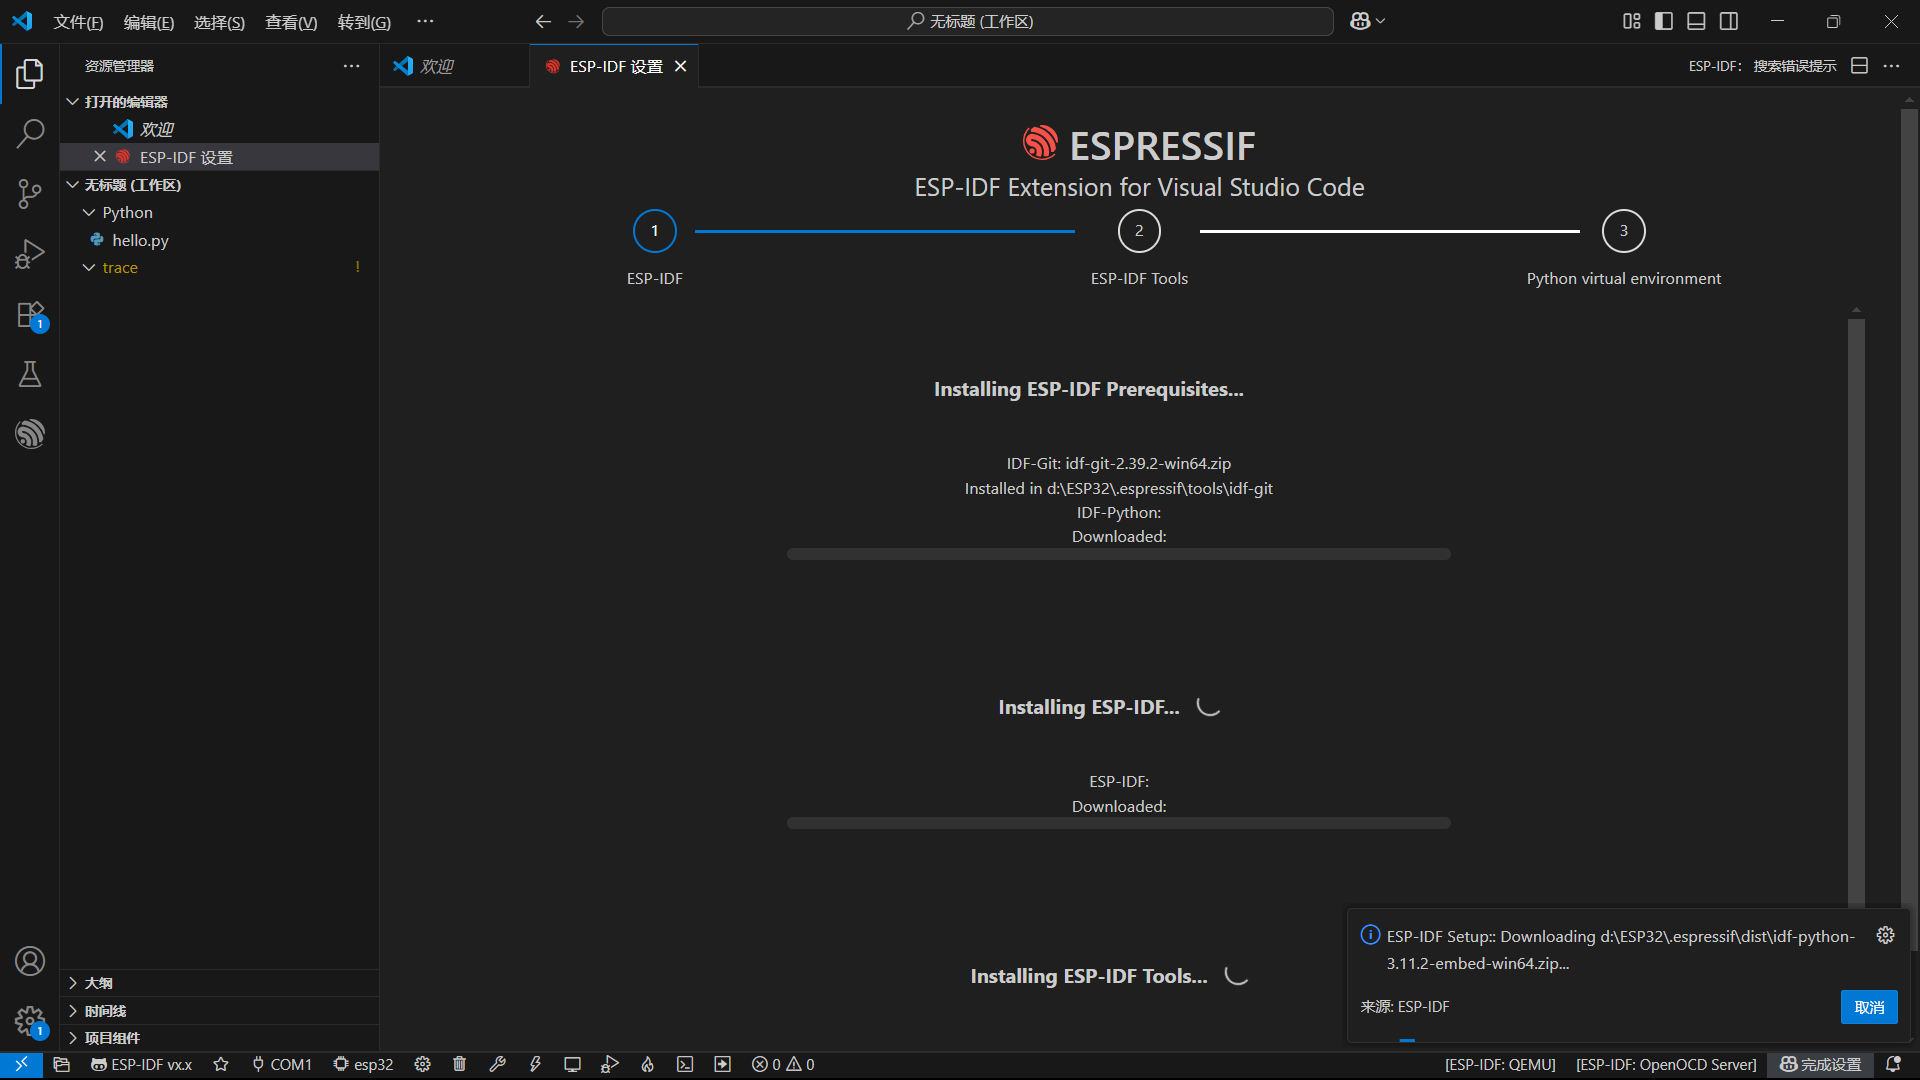Click the build, flash and monitor flame icon
Viewport: 1920px width, 1080px height.
click(x=648, y=1065)
